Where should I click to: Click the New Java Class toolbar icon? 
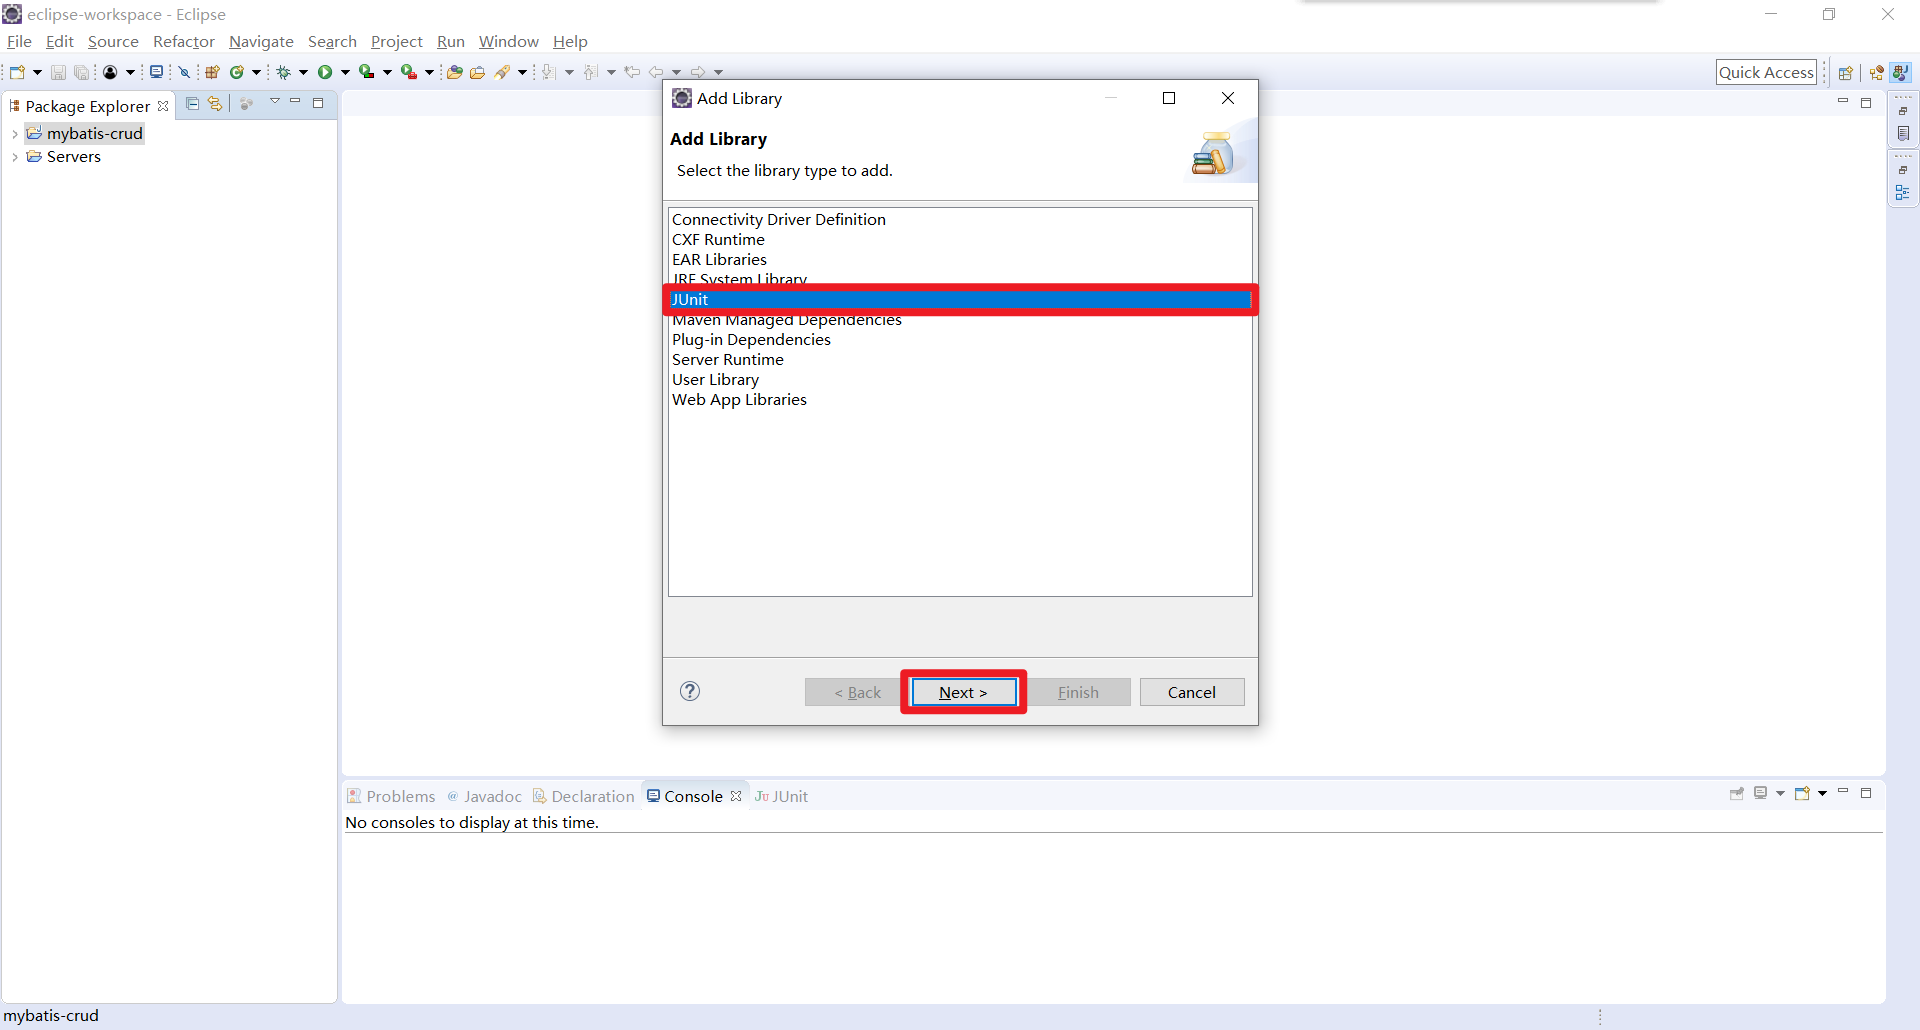coord(237,72)
